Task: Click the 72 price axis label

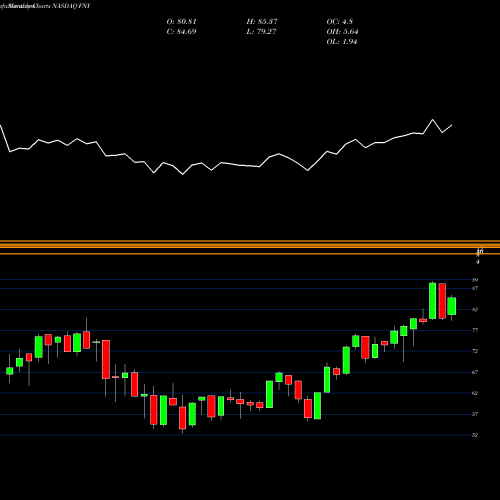Action: pos(475,351)
